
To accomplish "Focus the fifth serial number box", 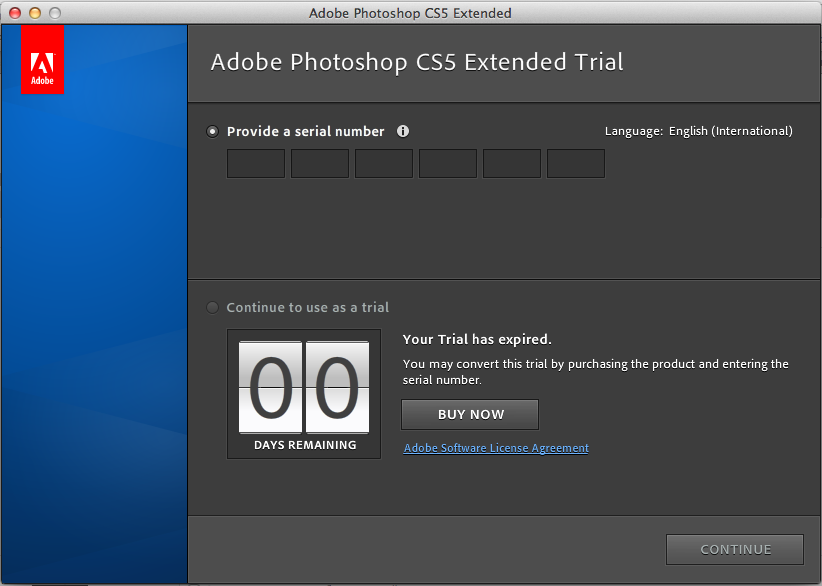I will [512, 164].
